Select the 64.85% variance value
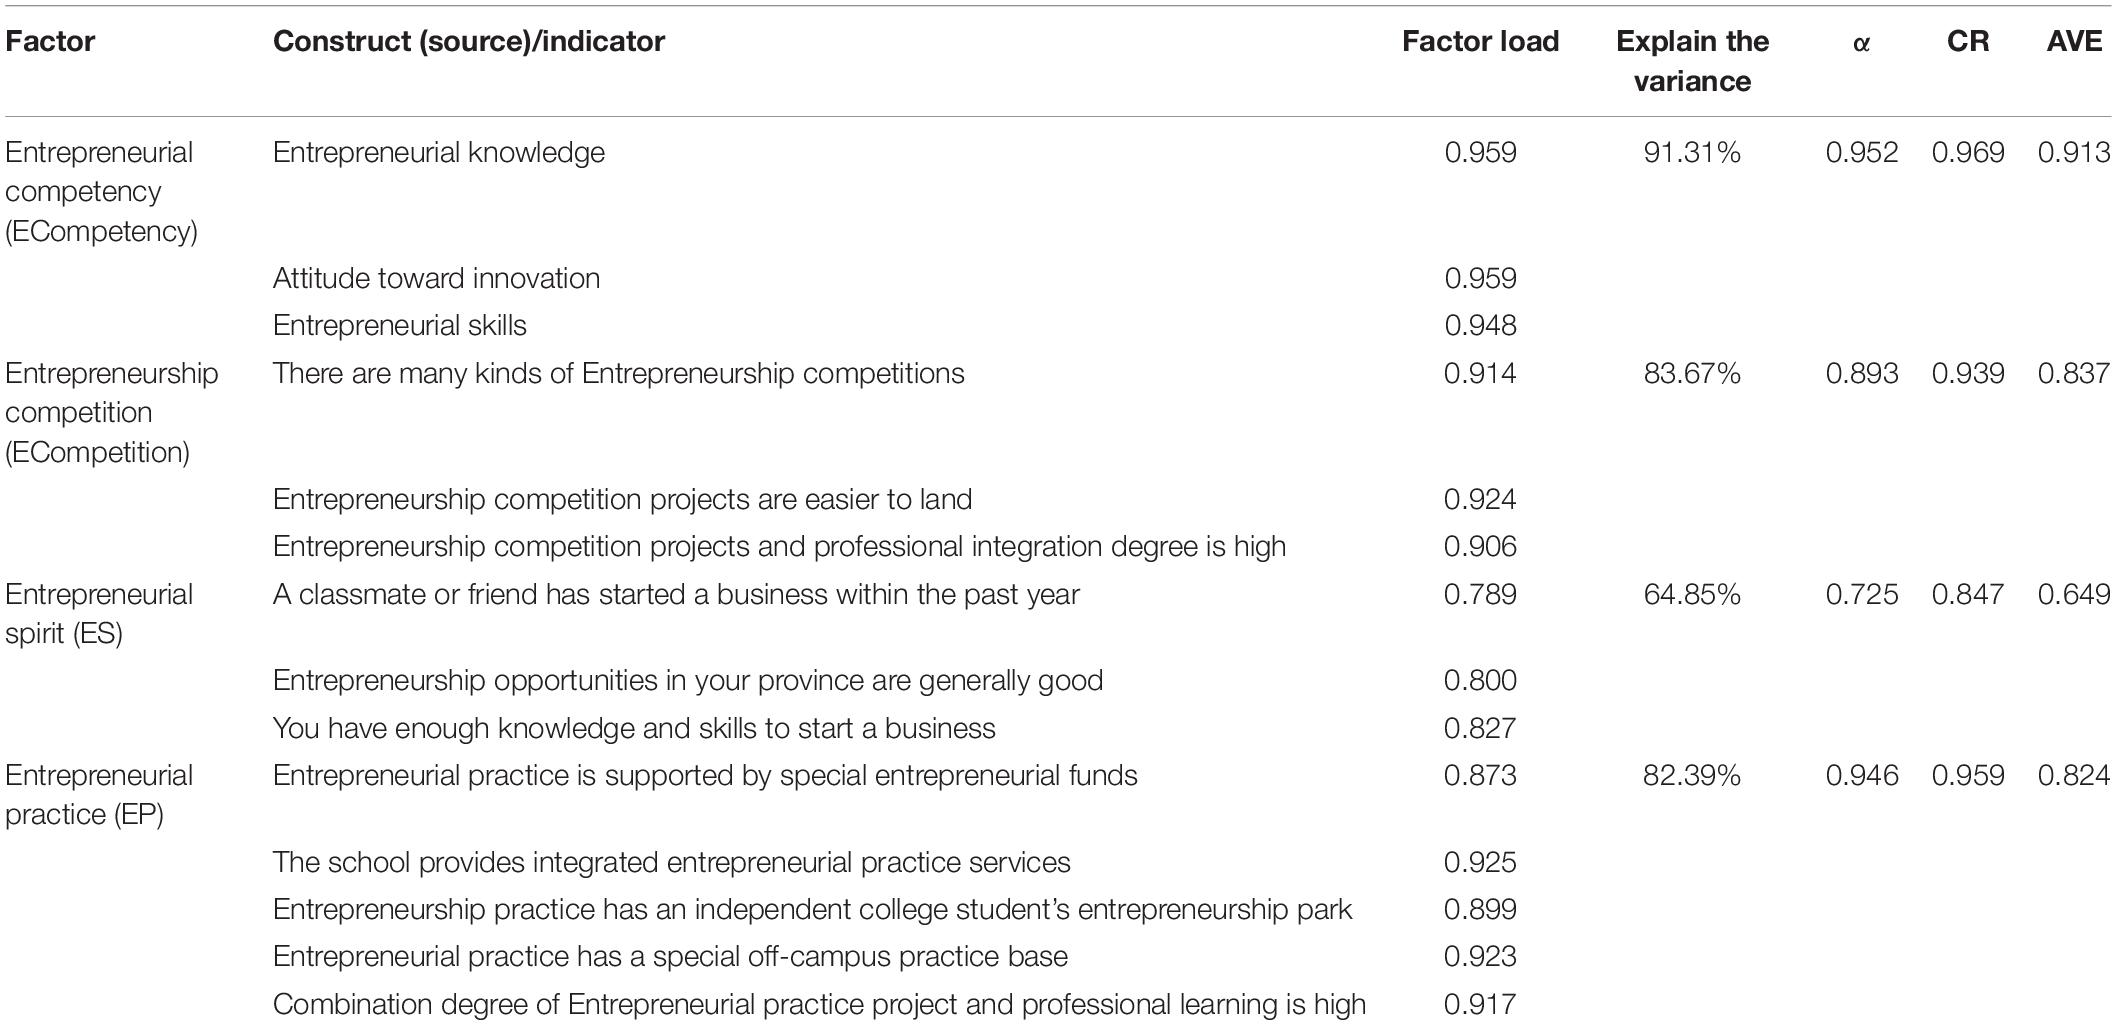The height and width of the screenshot is (1025, 2117). tap(1692, 594)
